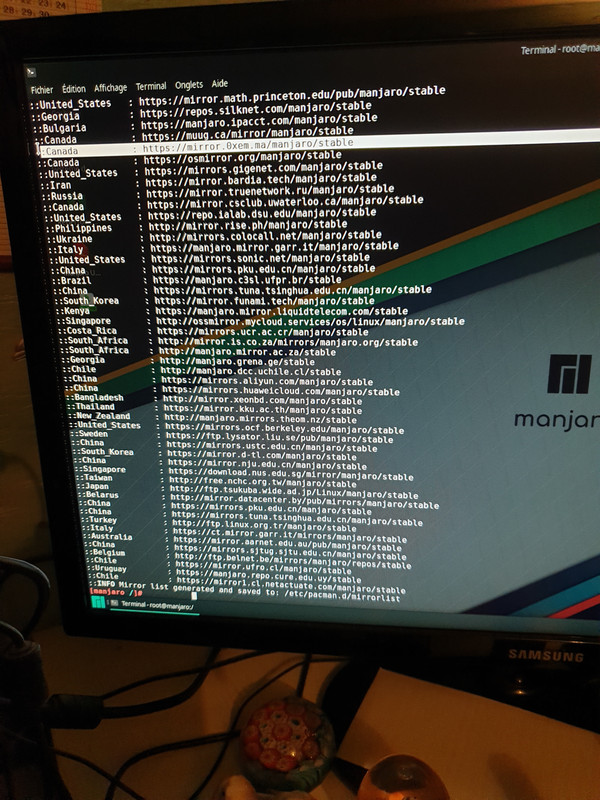Click the mirror.funami.tech mirror URL

(x=264, y=301)
